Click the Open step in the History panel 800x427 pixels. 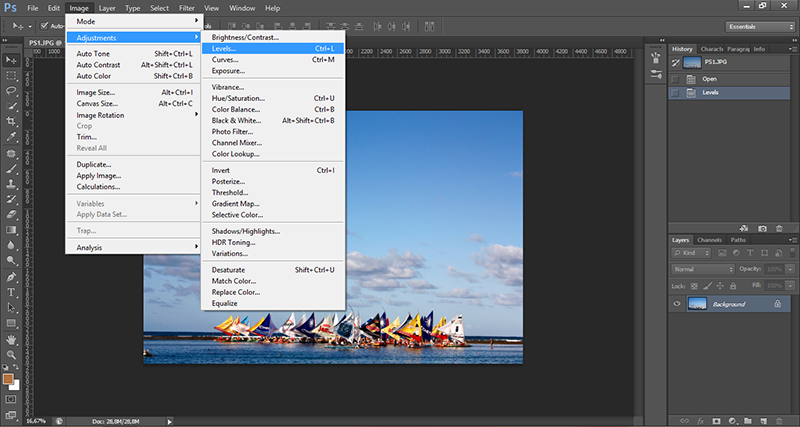pos(710,78)
